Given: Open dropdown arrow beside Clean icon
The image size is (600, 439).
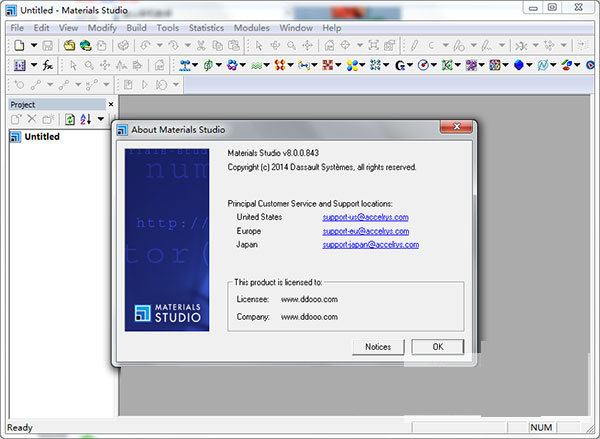Looking at the screenshot, I should (x=535, y=46).
